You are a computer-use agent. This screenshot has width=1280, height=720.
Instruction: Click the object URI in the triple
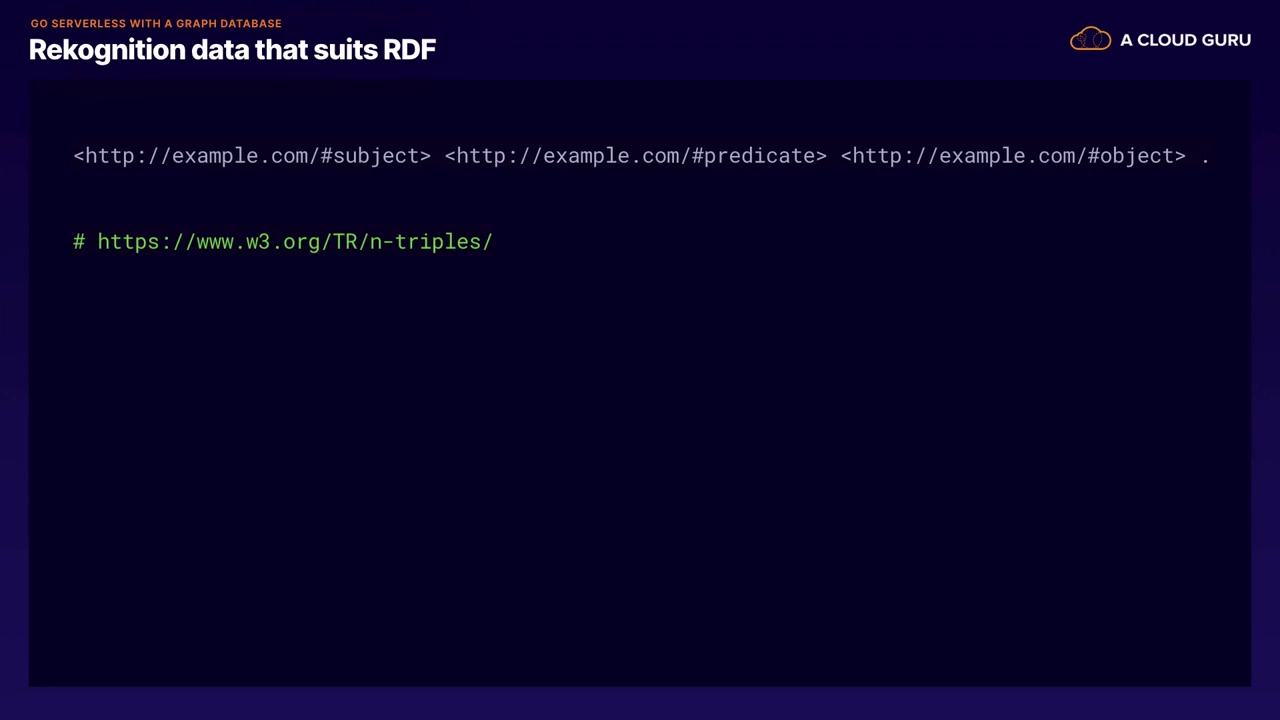[1012, 156]
